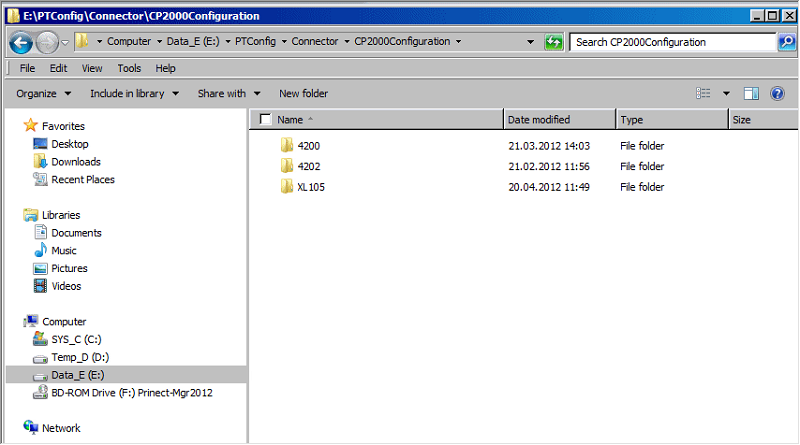Select the XL105 folder icon

(x=287, y=187)
